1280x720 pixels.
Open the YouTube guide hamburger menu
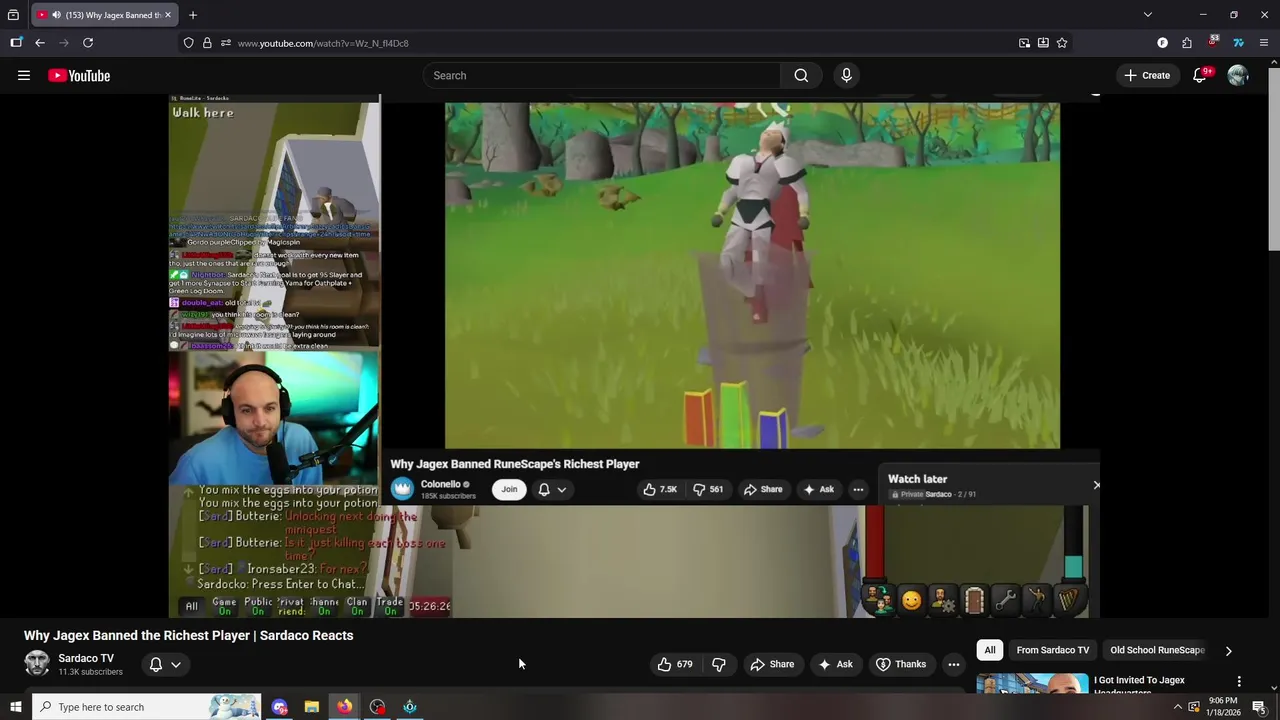point(24,75)
